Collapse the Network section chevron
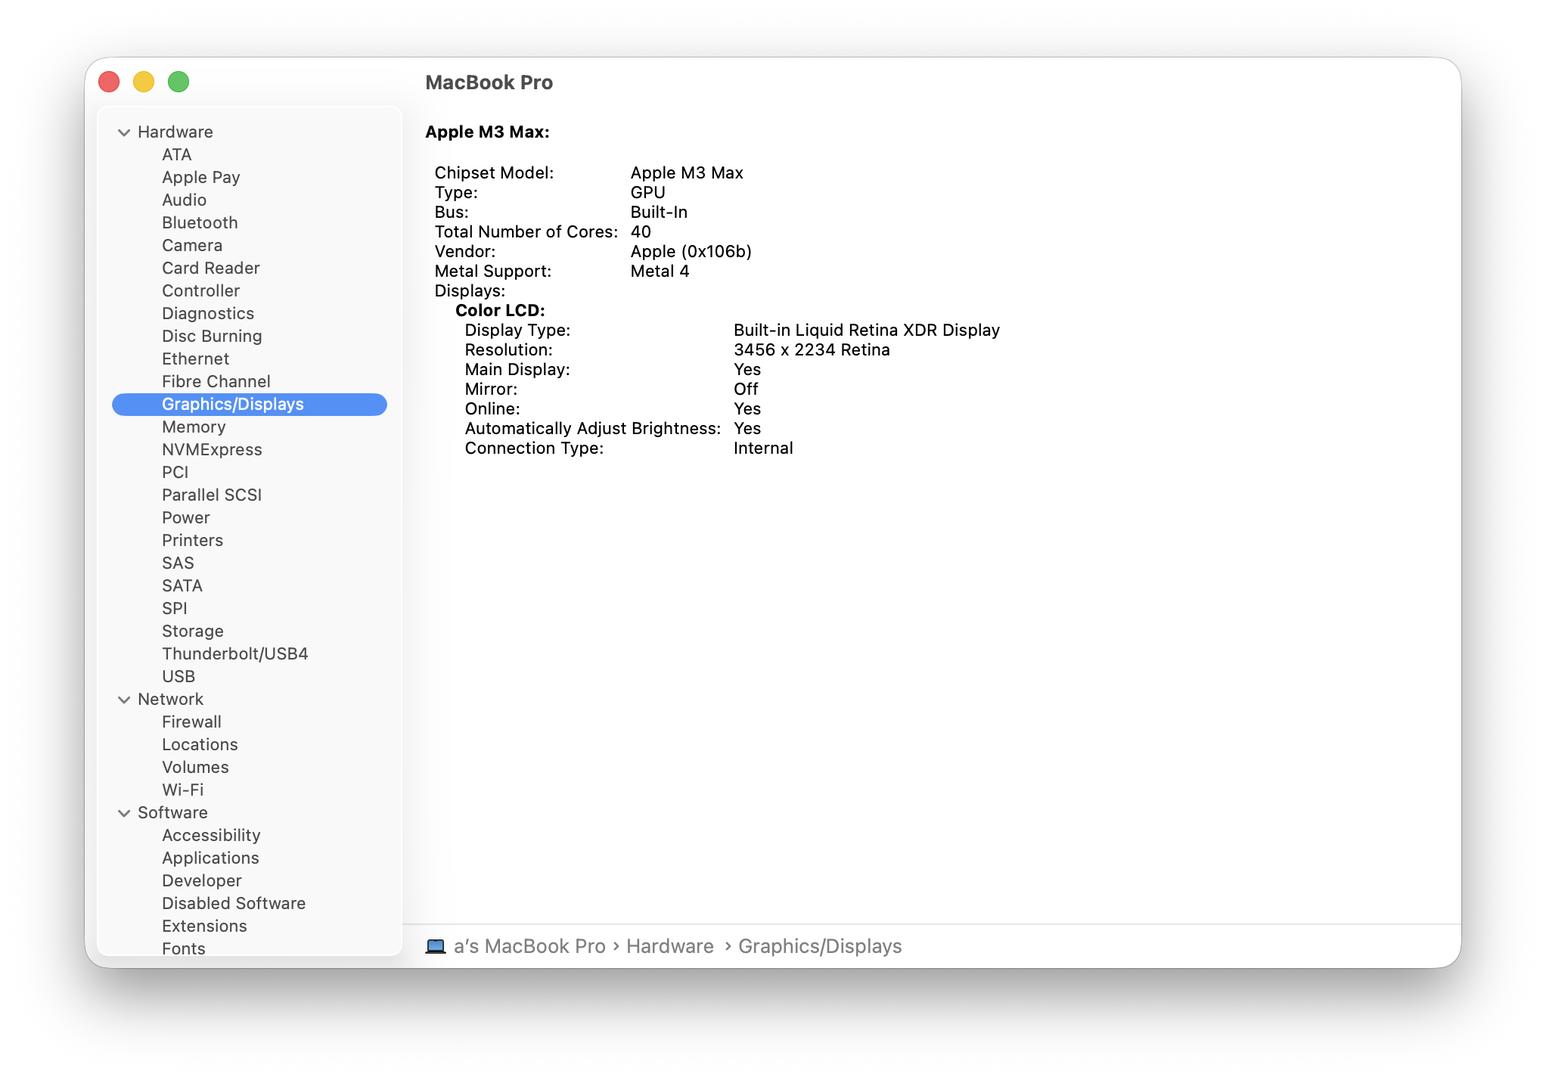 pos(124,700)
